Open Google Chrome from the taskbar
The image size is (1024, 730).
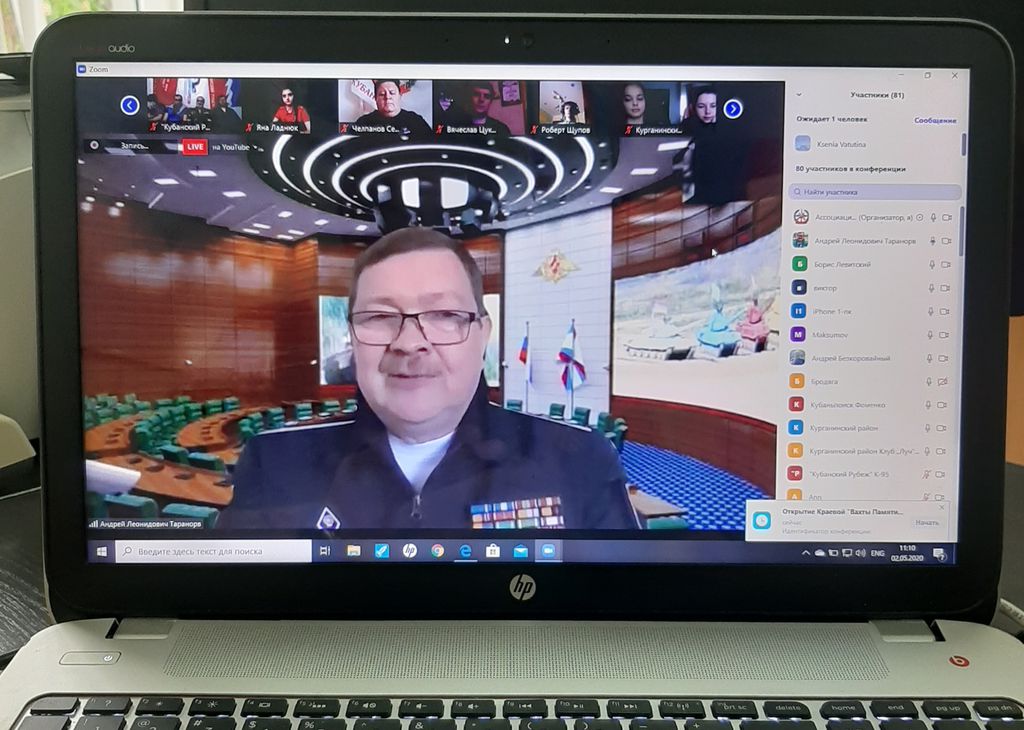(438, 551)
